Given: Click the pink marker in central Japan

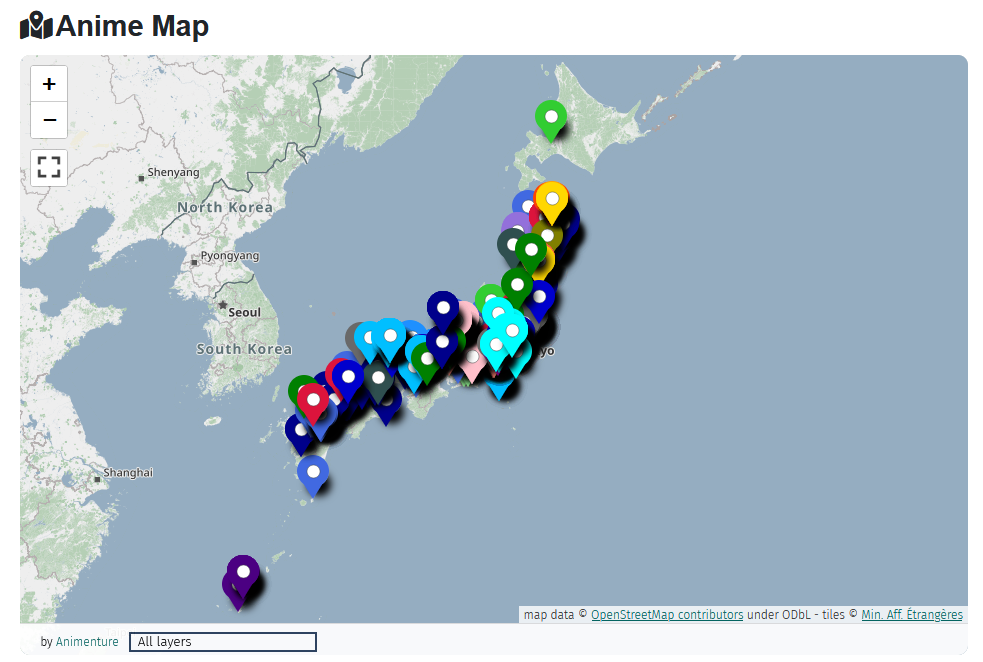Looking at the screenshot, I should click(472, 358).
